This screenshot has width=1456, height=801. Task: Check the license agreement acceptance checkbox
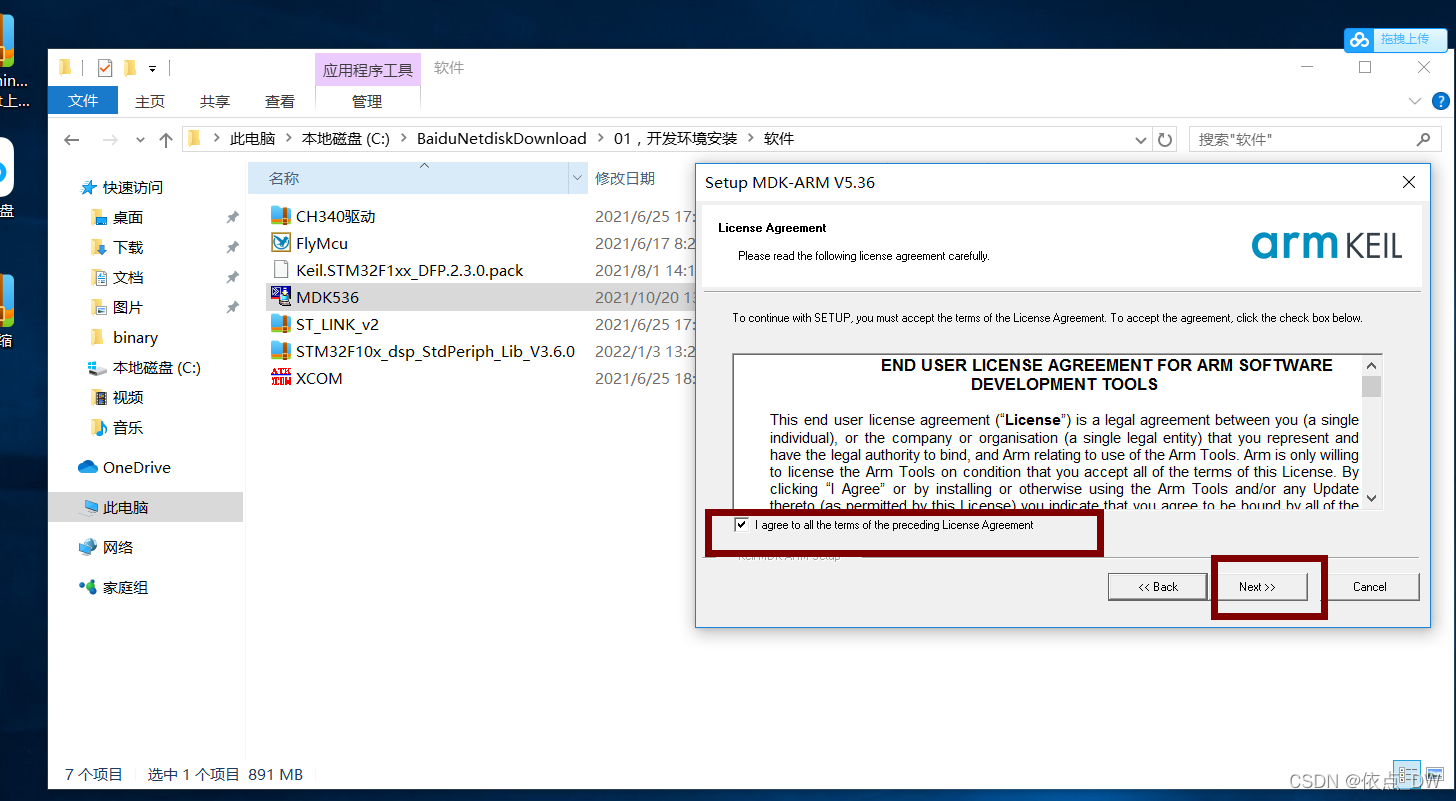point(741,524)
